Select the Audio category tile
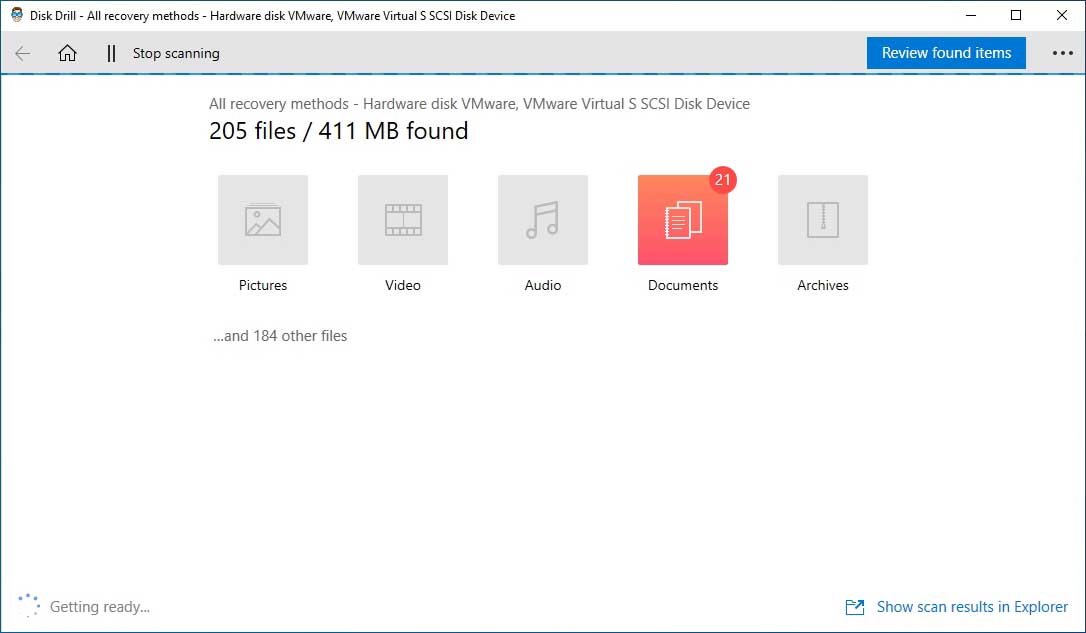This screenshot has width=1086, height=633. tap(543, 220)
